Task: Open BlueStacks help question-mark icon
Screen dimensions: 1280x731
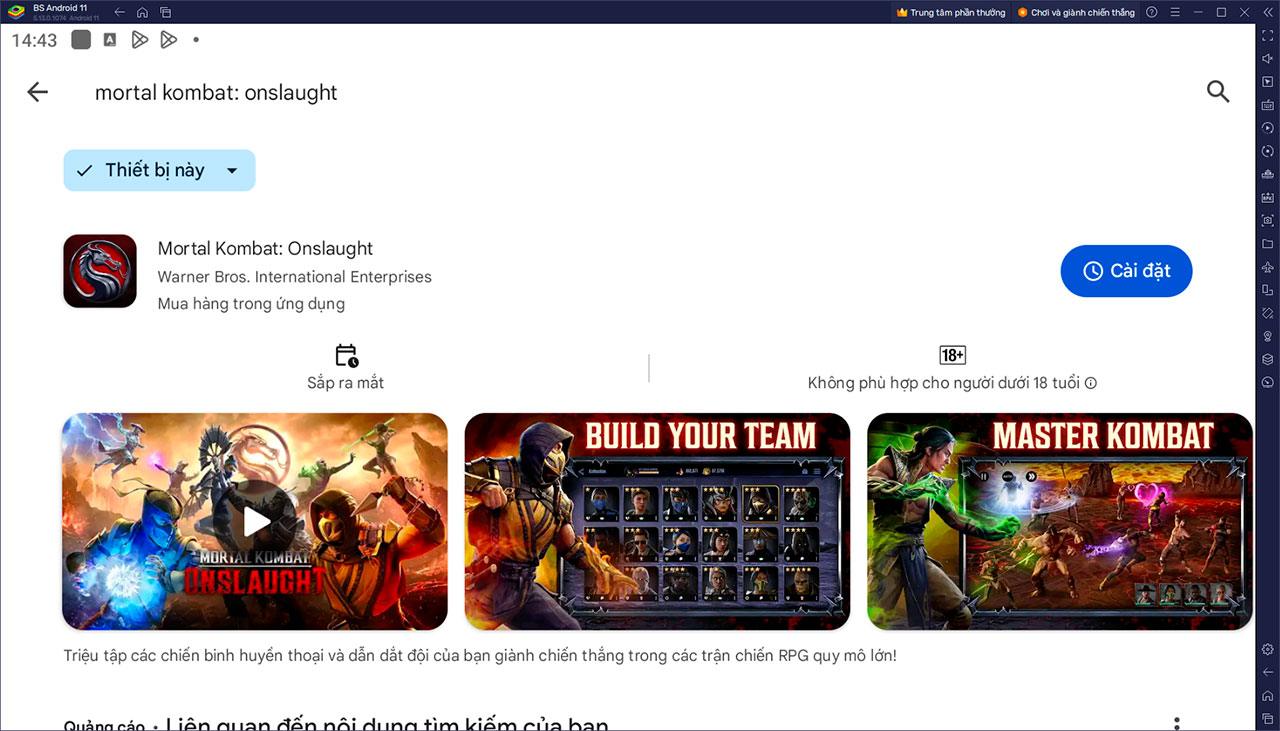Action: [1151, 12]
